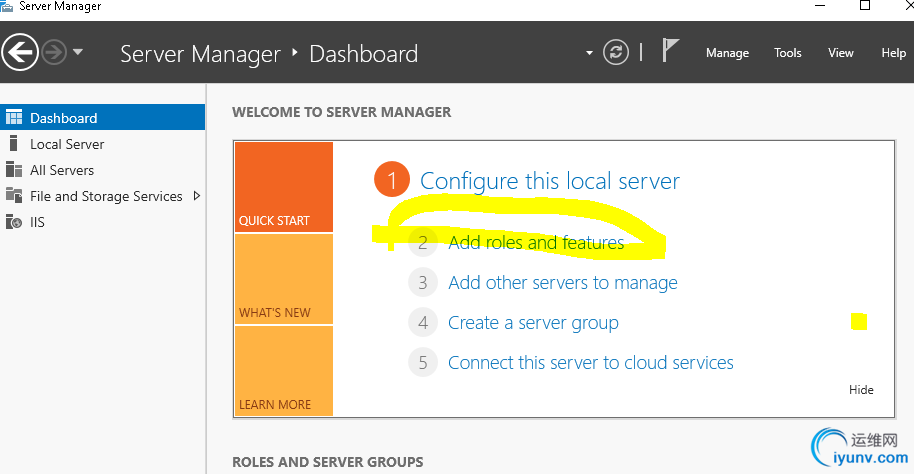Select IIS in the sidebar
This screenshot has width=914, height=474.
[103, 222]
